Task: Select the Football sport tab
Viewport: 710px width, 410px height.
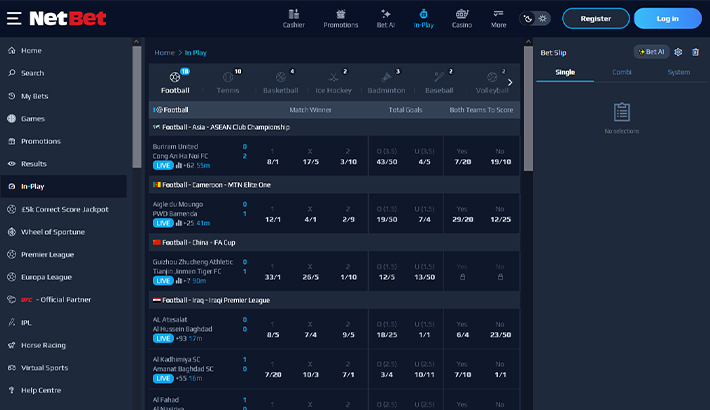Action: 175,82
